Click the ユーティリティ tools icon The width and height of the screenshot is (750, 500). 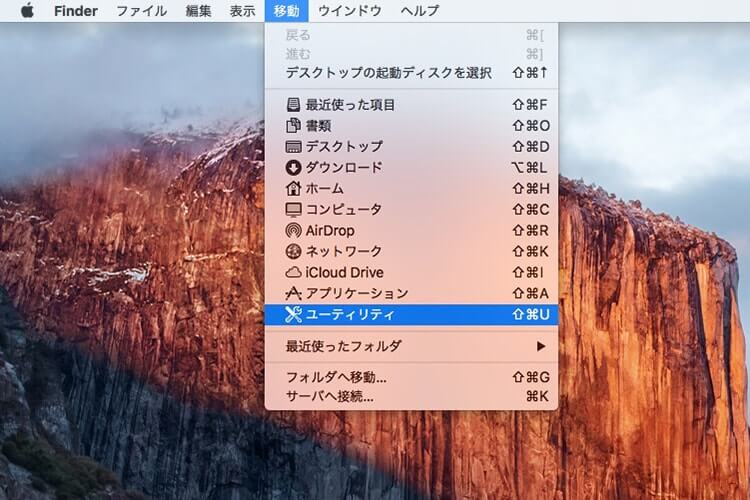point(293,314)
